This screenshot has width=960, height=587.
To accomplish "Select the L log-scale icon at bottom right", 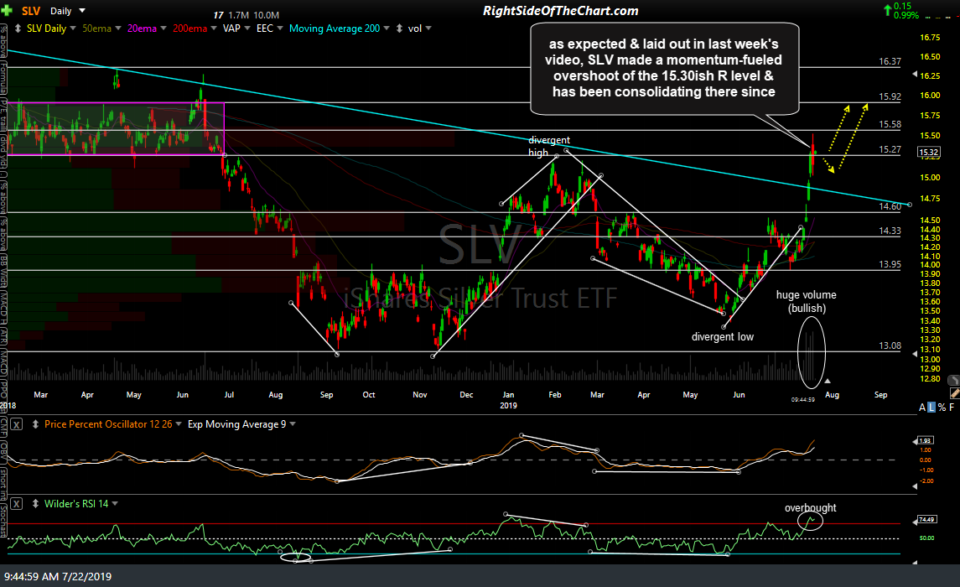I will tap(931, 407).
